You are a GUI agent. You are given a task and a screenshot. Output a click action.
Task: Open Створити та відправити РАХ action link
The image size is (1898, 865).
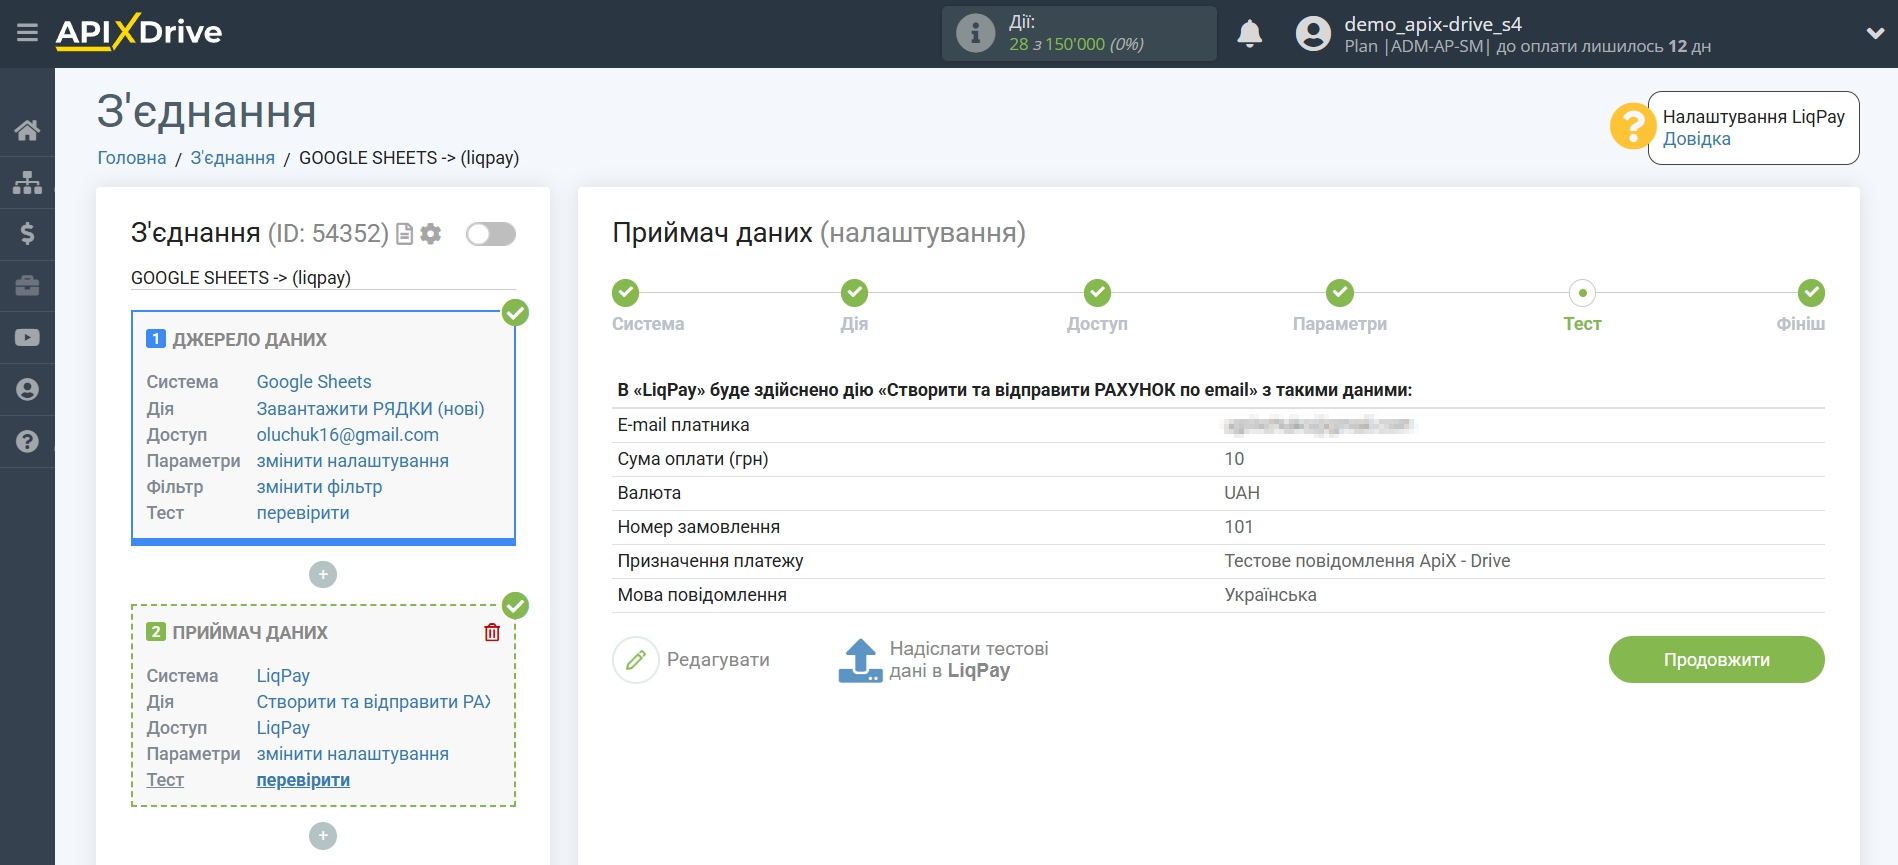(374, 702)
